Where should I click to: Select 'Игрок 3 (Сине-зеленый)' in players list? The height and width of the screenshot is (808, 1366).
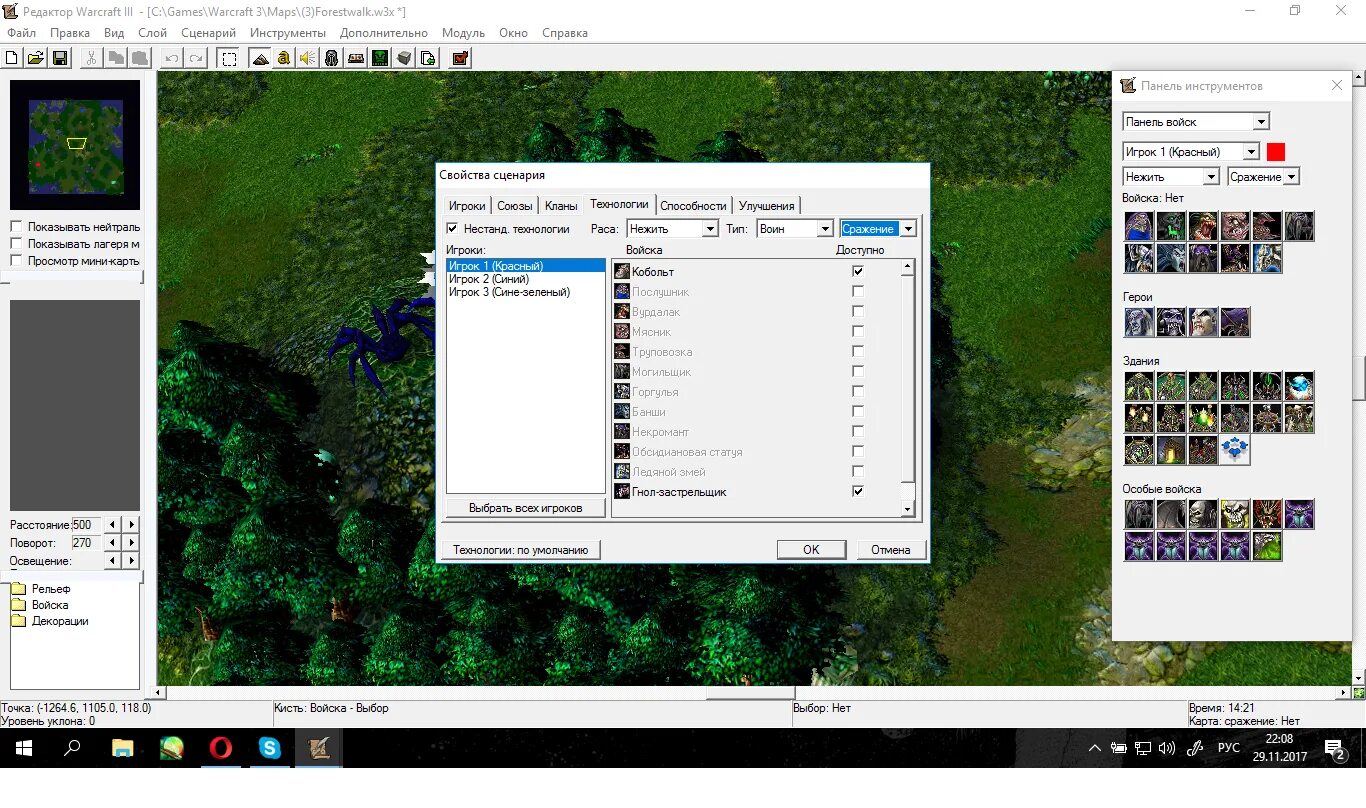(x=525, y=292)
